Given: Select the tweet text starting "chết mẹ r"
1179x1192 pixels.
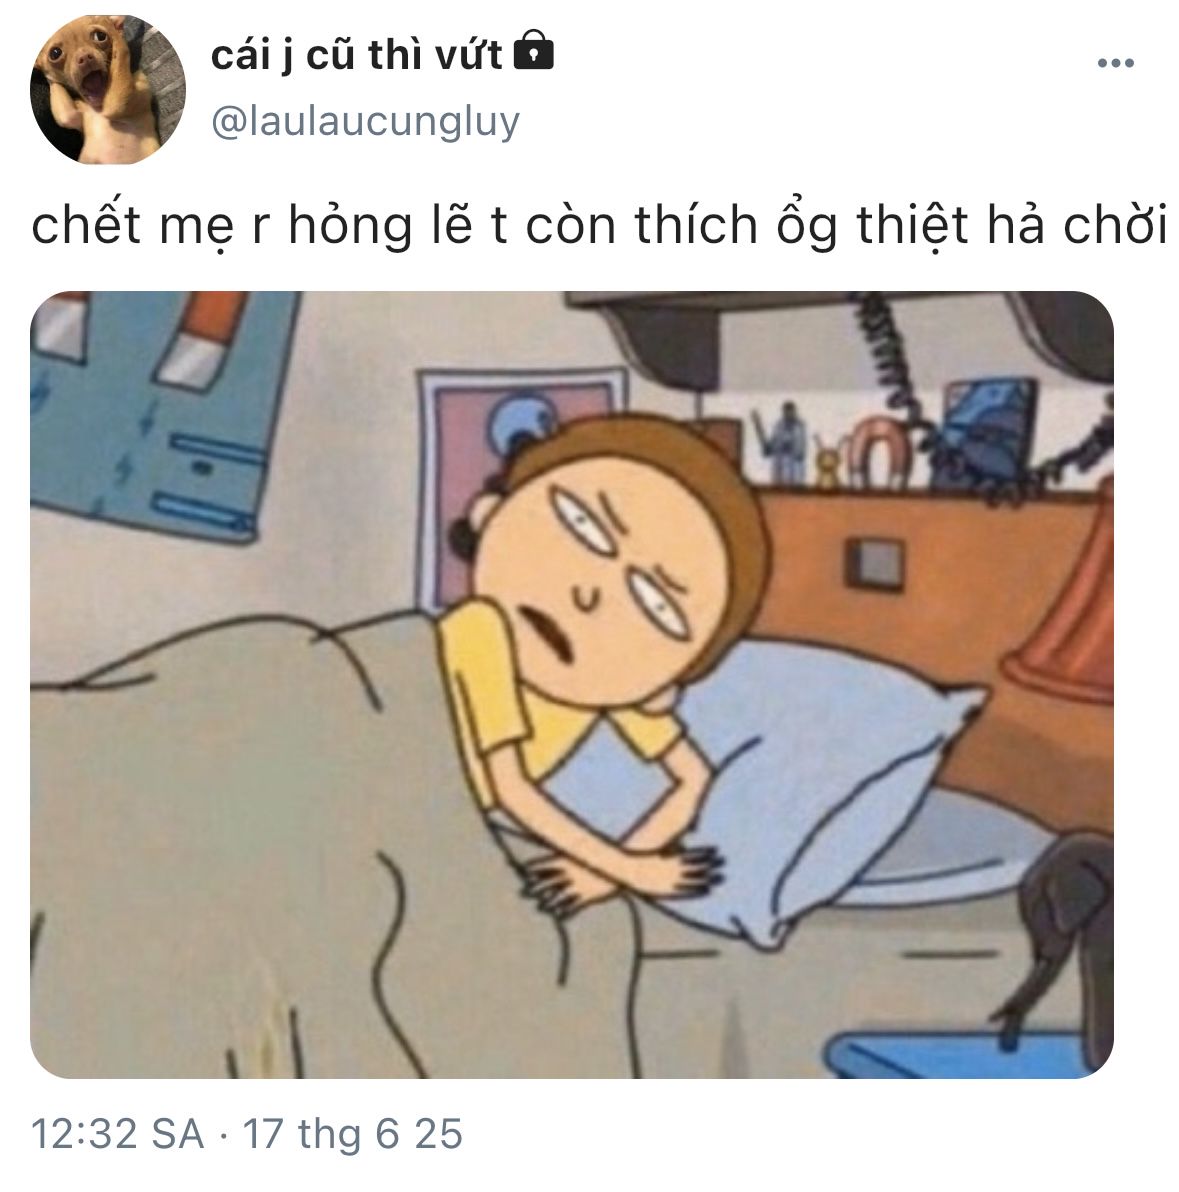Looking at the screenshot, I should 599,226.
